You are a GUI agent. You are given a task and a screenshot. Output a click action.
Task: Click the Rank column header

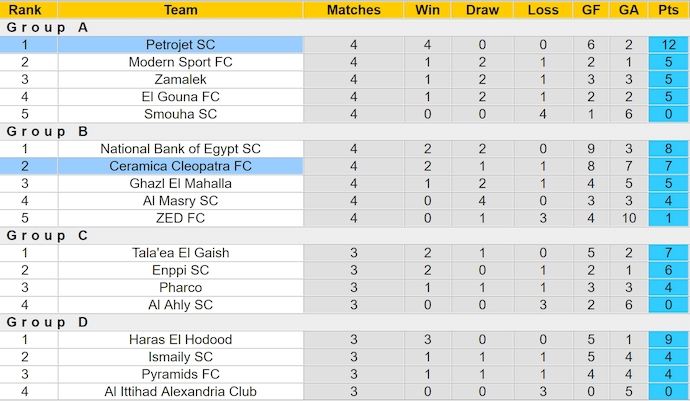tap(24, 10)
